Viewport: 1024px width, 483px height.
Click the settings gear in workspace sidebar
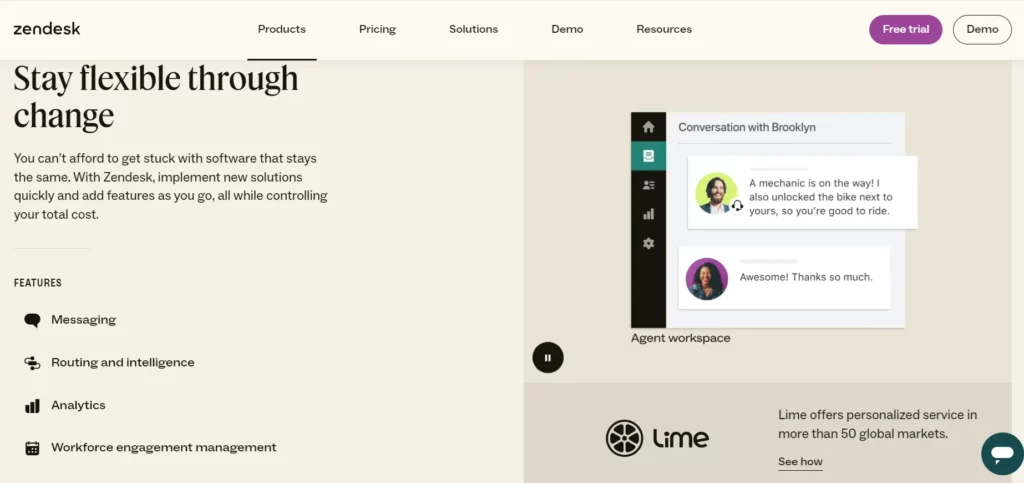click(x=648, y=243)
